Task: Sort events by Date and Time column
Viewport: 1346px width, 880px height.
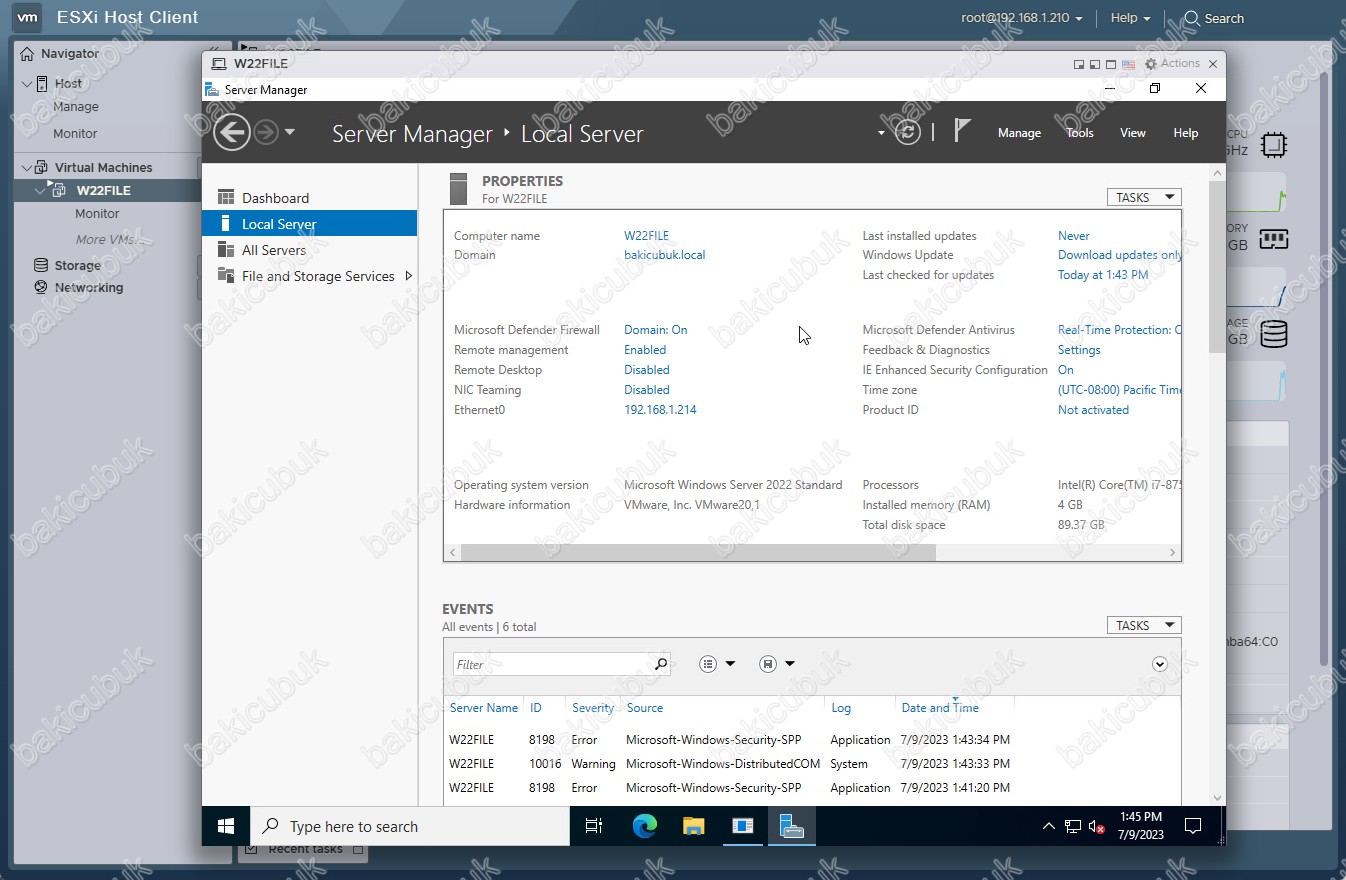Action: [x=940, y=708]
